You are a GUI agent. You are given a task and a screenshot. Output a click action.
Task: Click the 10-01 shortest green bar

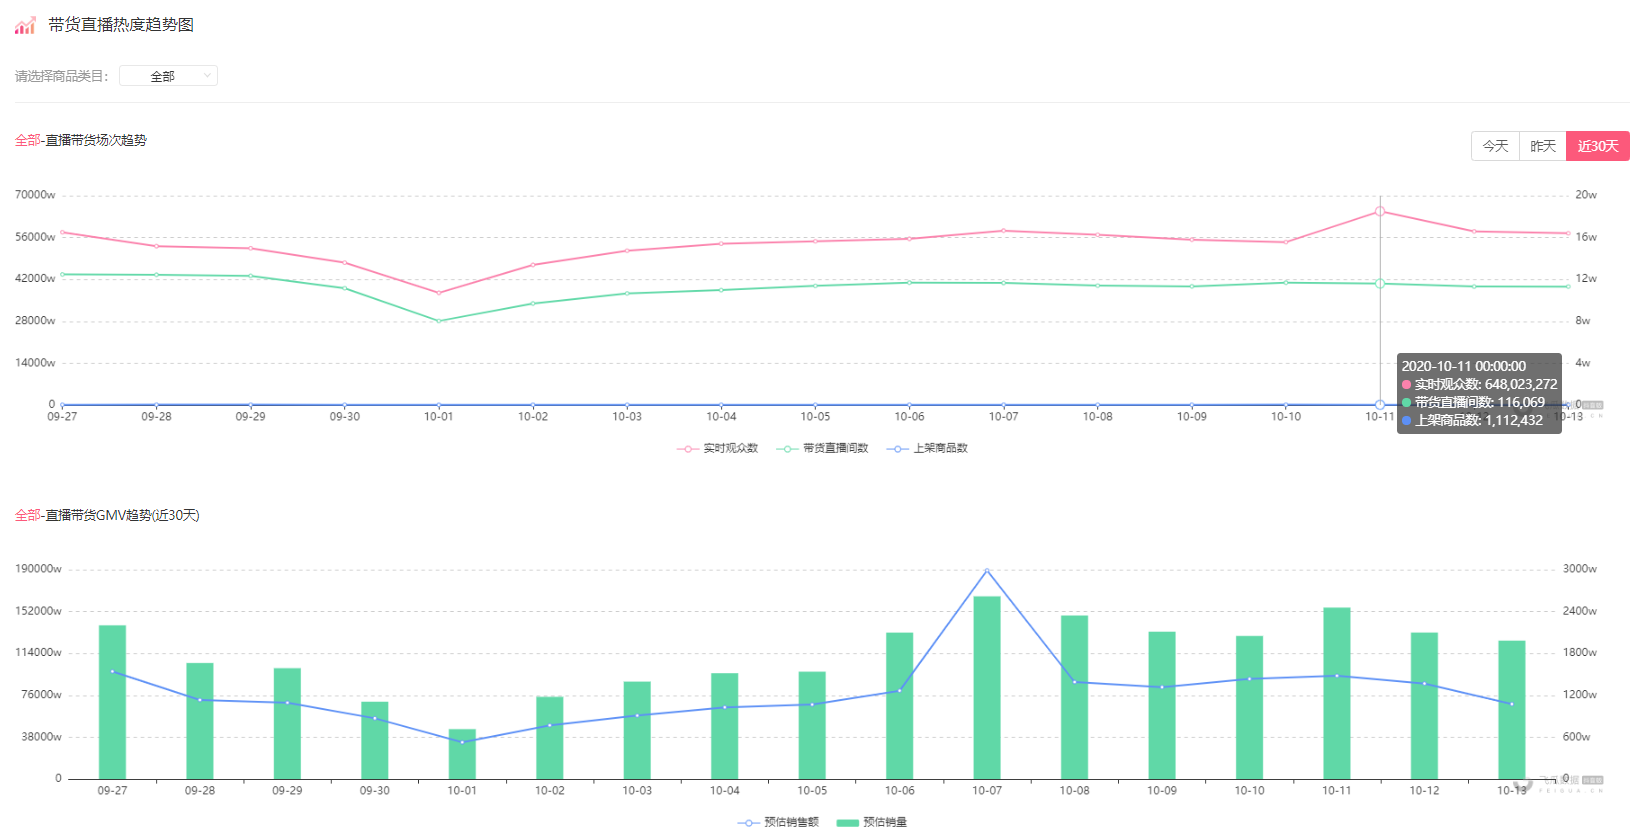[462, 754]
